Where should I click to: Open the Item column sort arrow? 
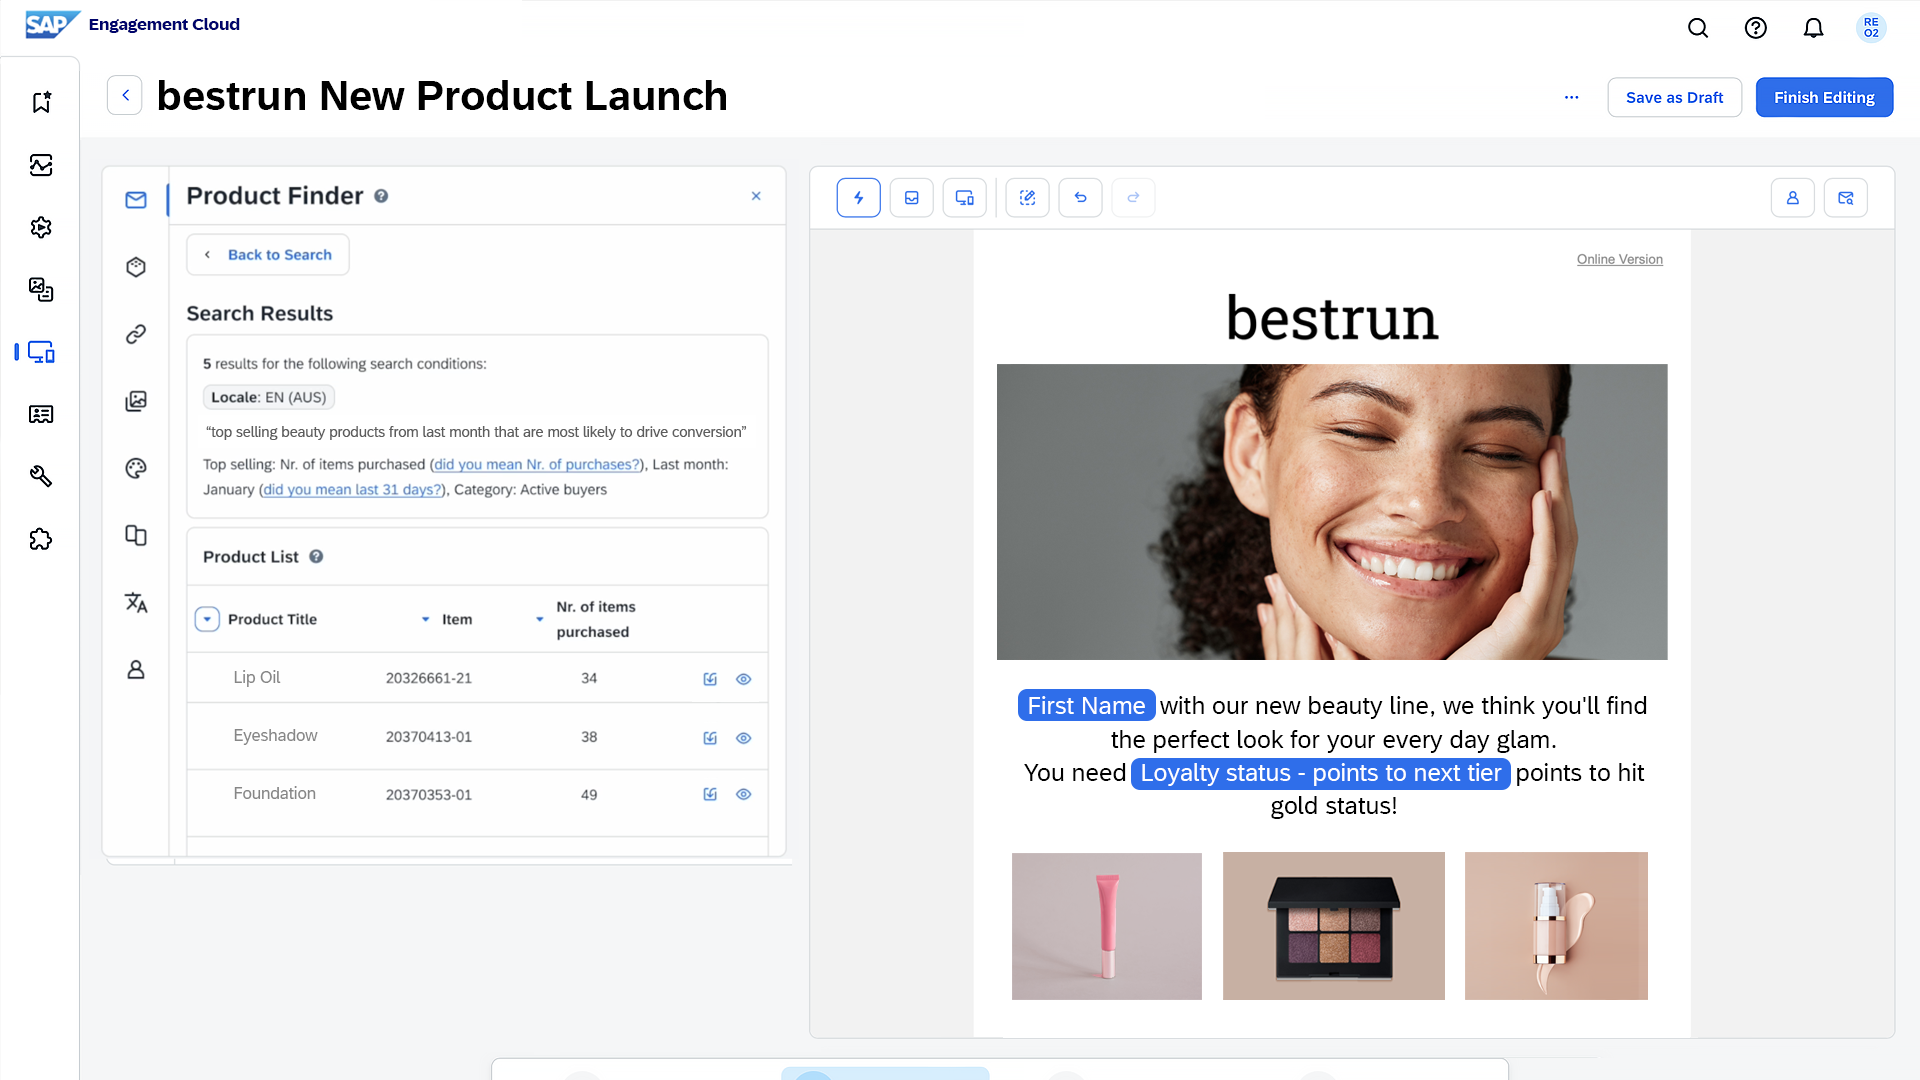coord(540,620)
